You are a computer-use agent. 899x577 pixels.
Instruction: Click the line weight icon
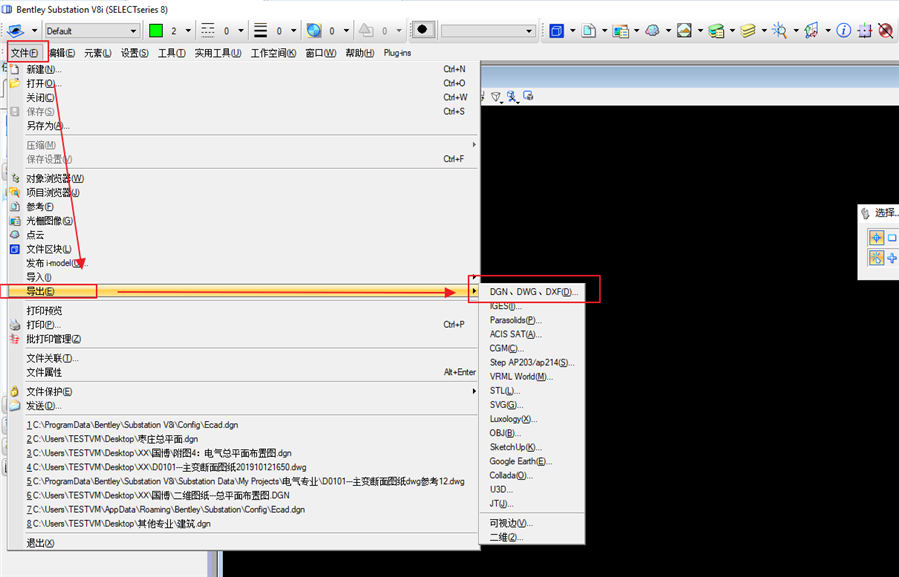coord(260,30)
